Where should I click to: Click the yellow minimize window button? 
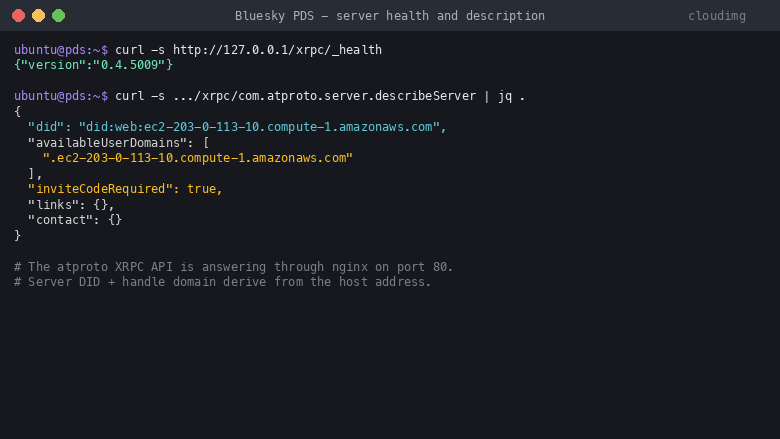coord(38,16)
